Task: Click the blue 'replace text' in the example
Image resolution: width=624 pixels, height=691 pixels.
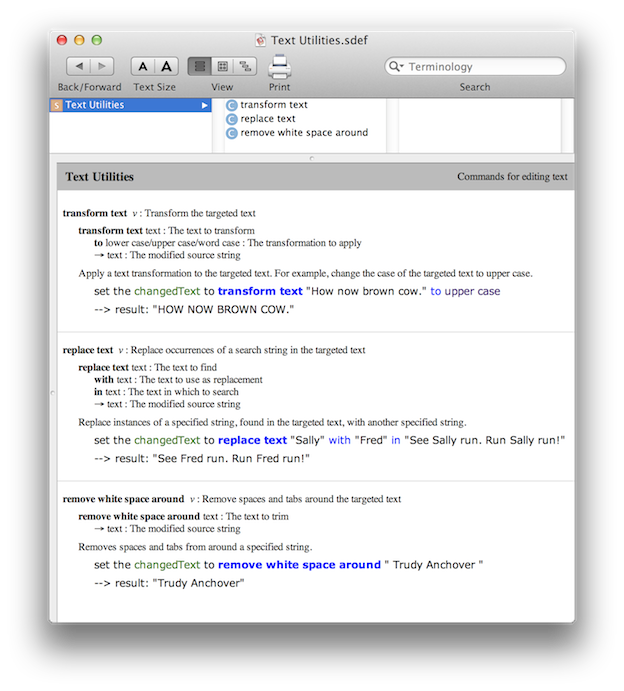Action: [x=253, y=440]
